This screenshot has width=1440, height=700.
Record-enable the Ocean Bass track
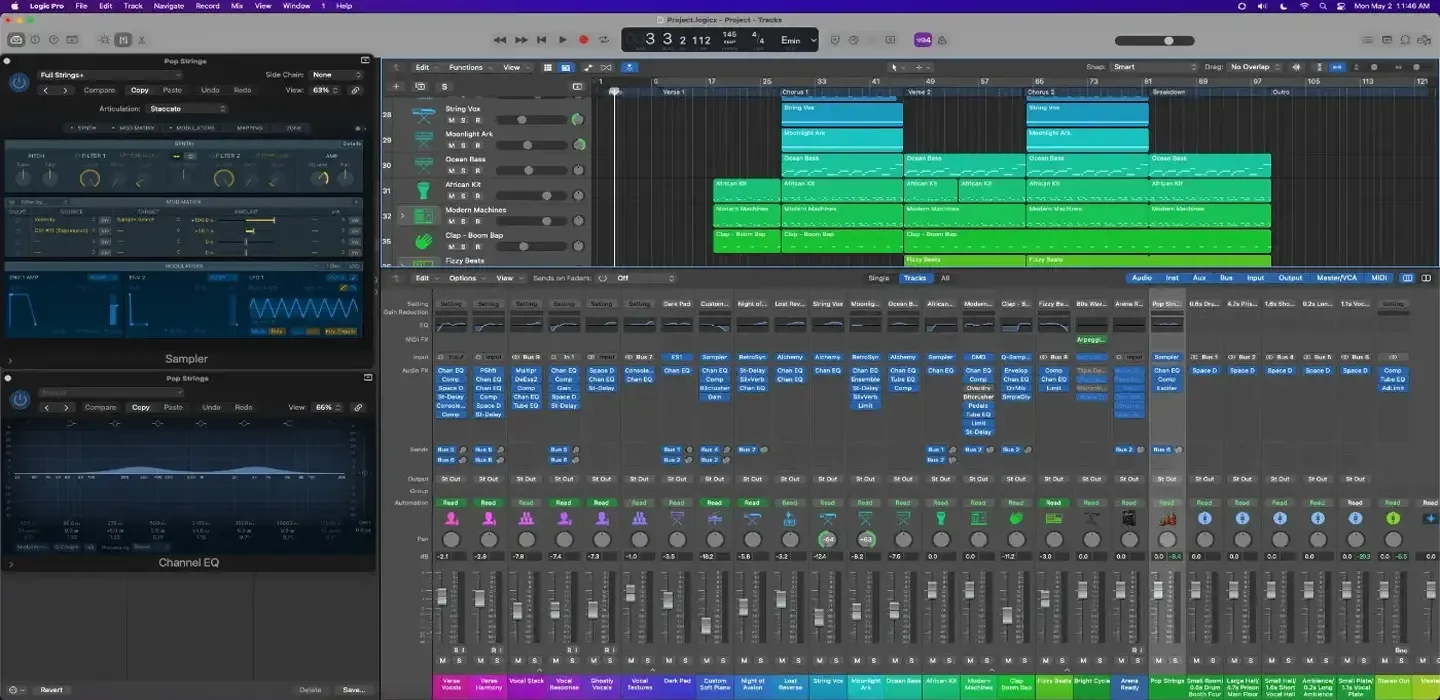[x=477, y=171]
